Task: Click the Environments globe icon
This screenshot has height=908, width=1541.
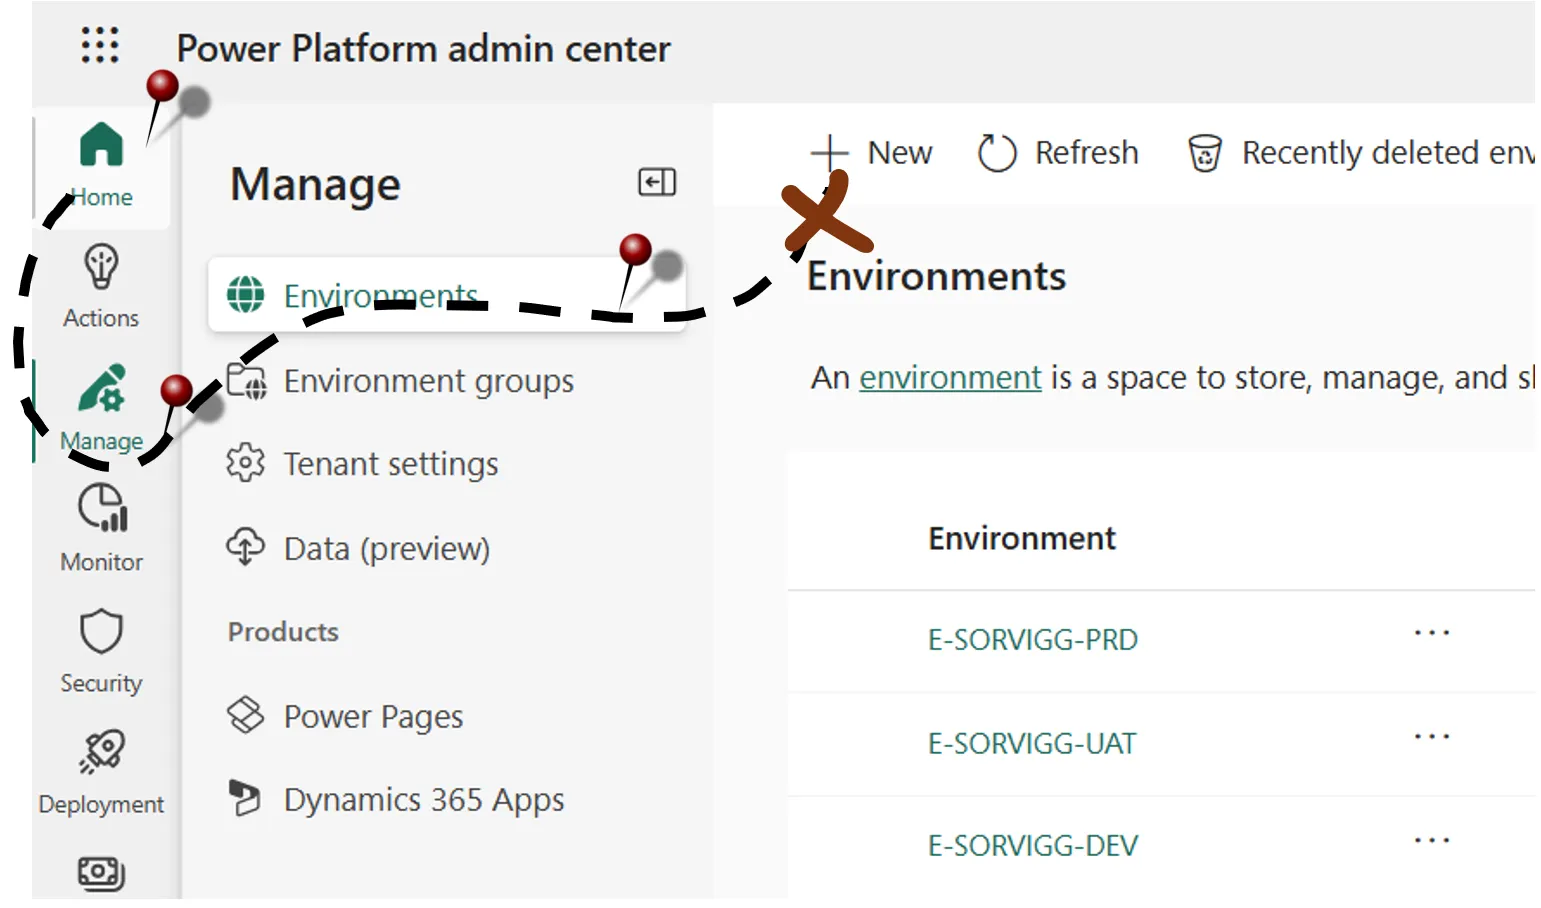Action: click(x=246, y=295)
